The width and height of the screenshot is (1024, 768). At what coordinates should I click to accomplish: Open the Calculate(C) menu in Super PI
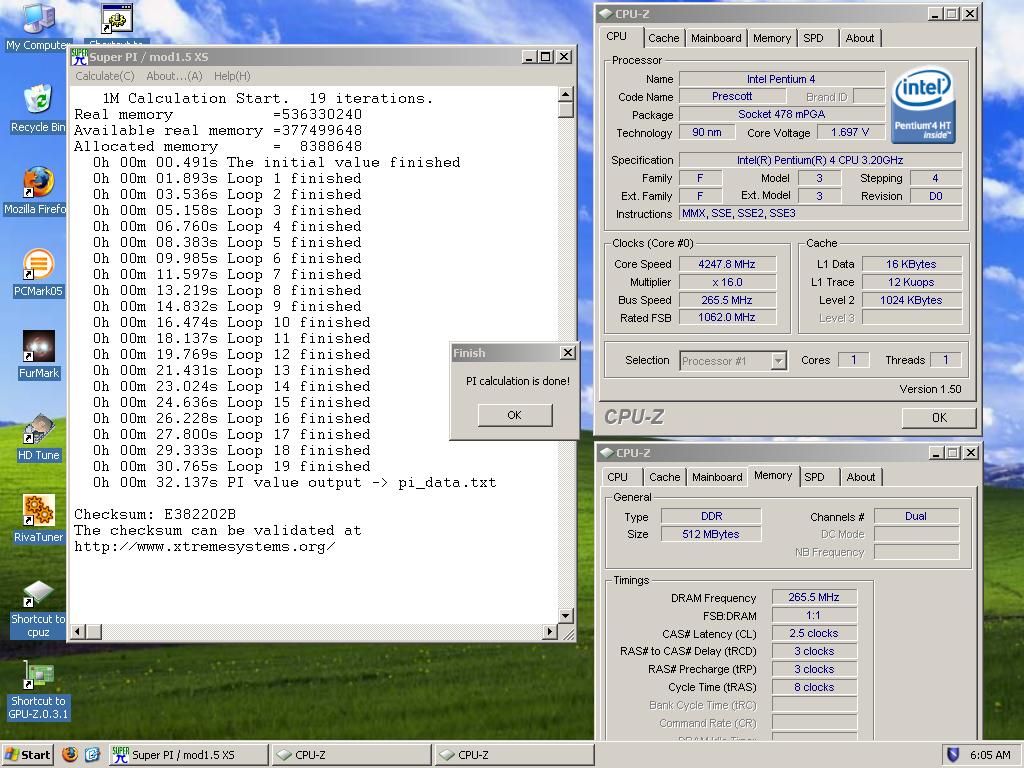104,76
